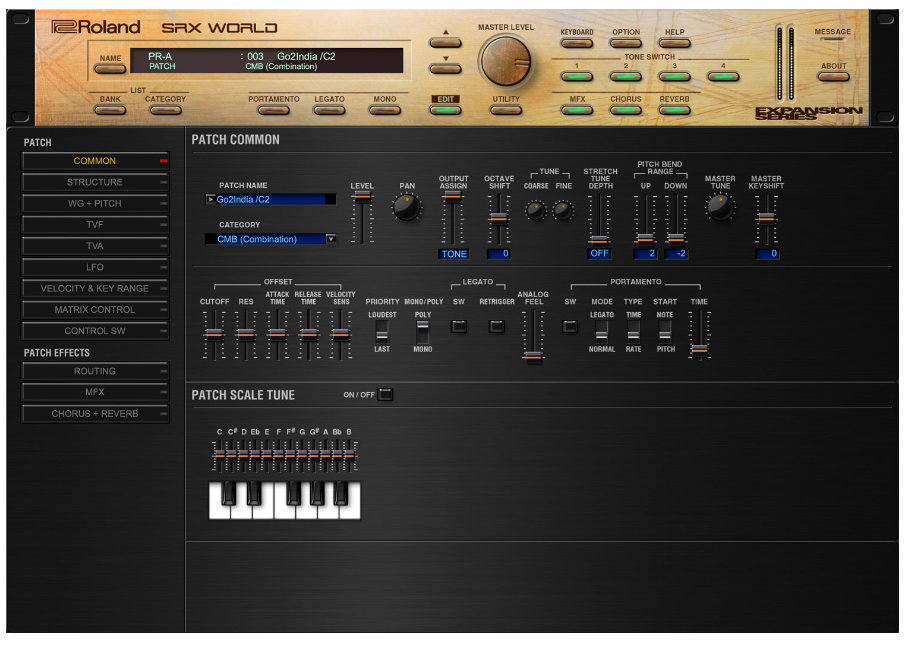Toggle the Legato SW switch
The height and width of the screenshot is (649, 914).
point(459,327)
